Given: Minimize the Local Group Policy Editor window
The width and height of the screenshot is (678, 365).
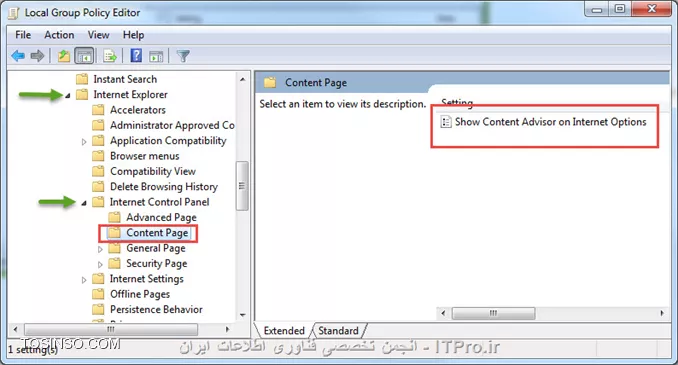Looking at the screenshot, I should tap(597, 9).
